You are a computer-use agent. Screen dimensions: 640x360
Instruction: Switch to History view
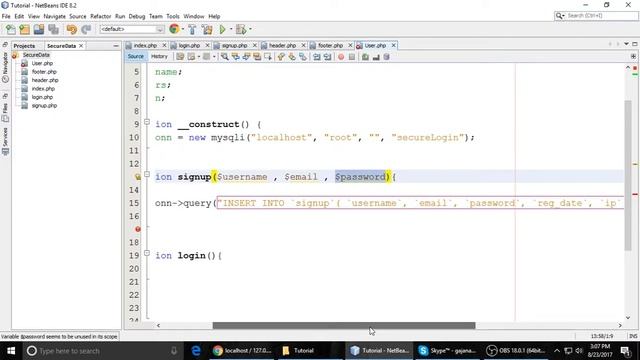[x=159, y=56]
